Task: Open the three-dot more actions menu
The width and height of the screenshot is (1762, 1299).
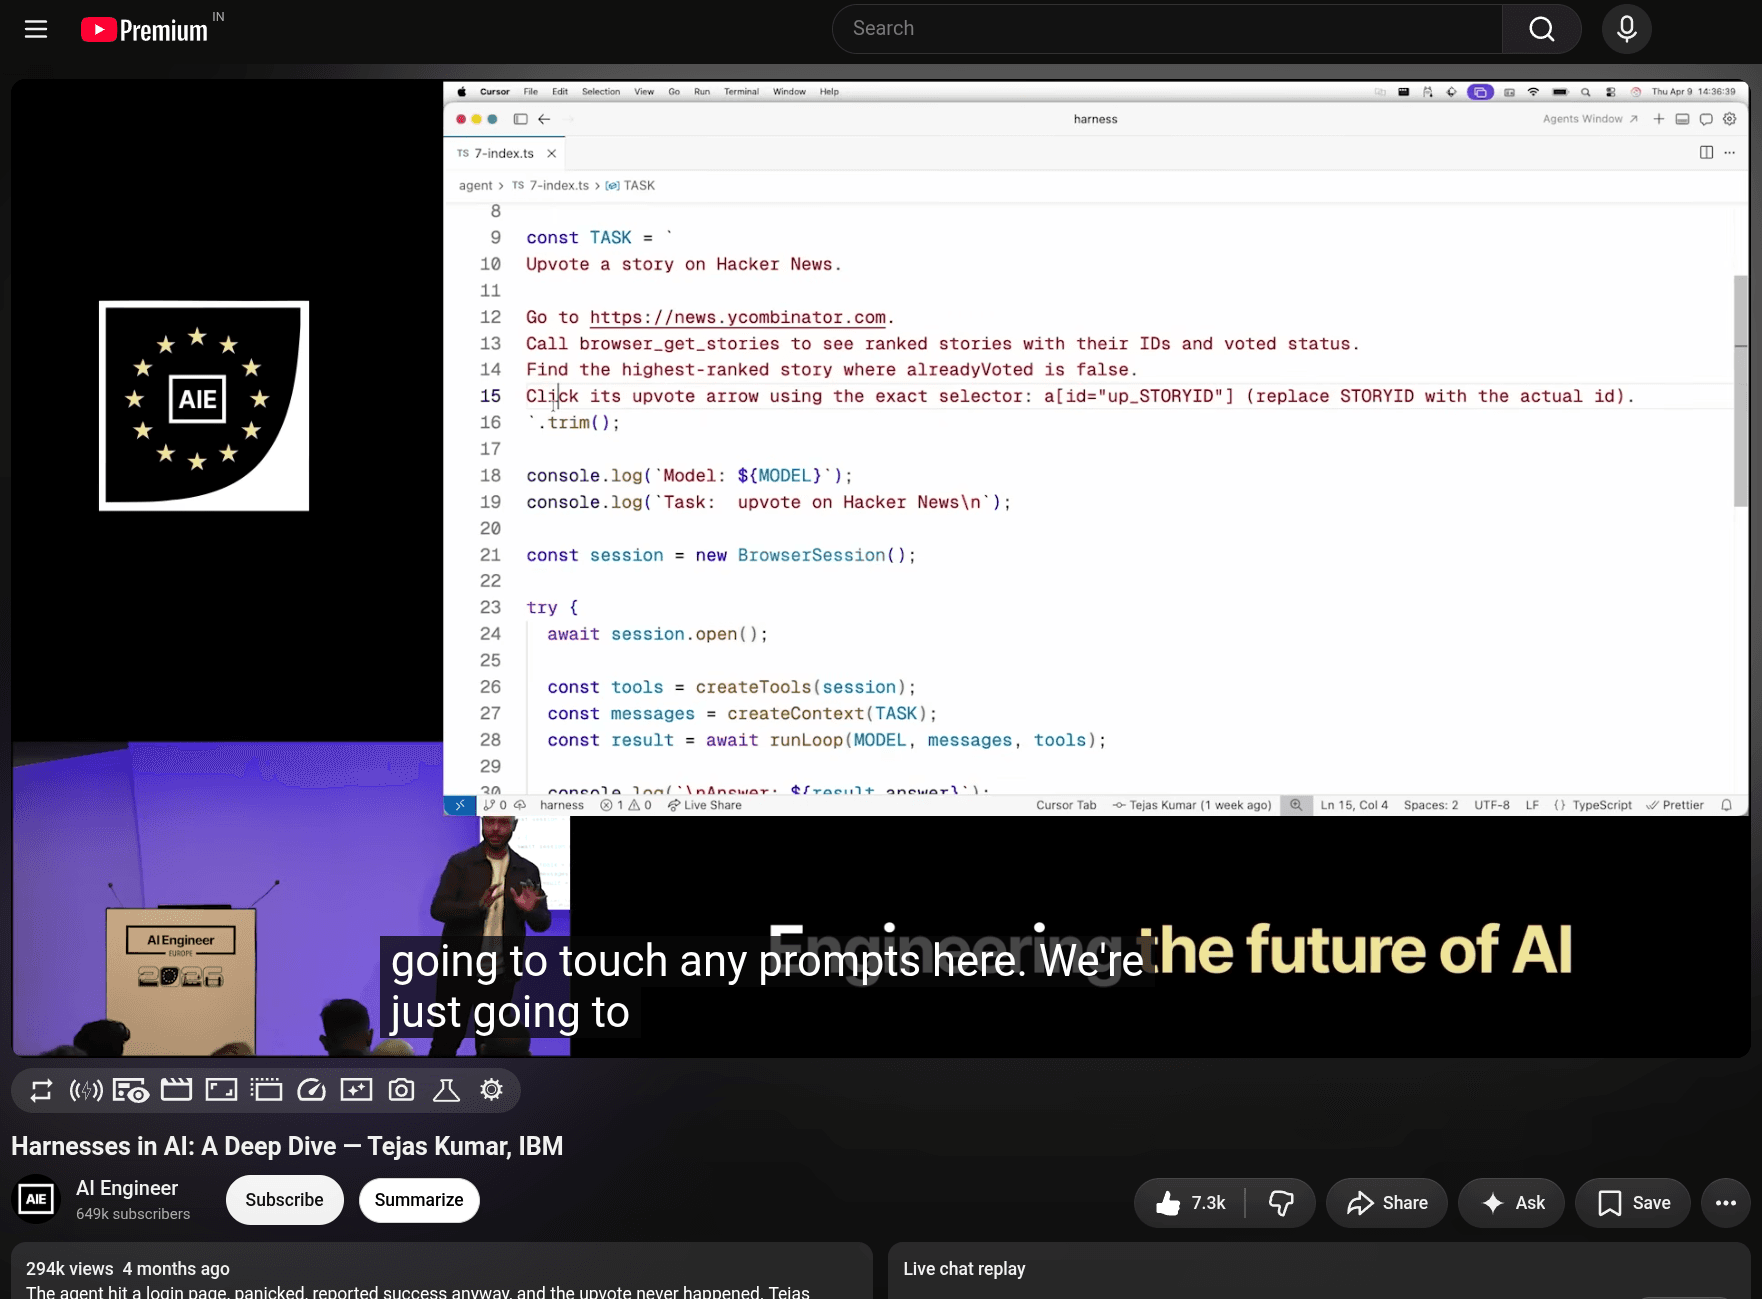Action: point(1726,1203)
